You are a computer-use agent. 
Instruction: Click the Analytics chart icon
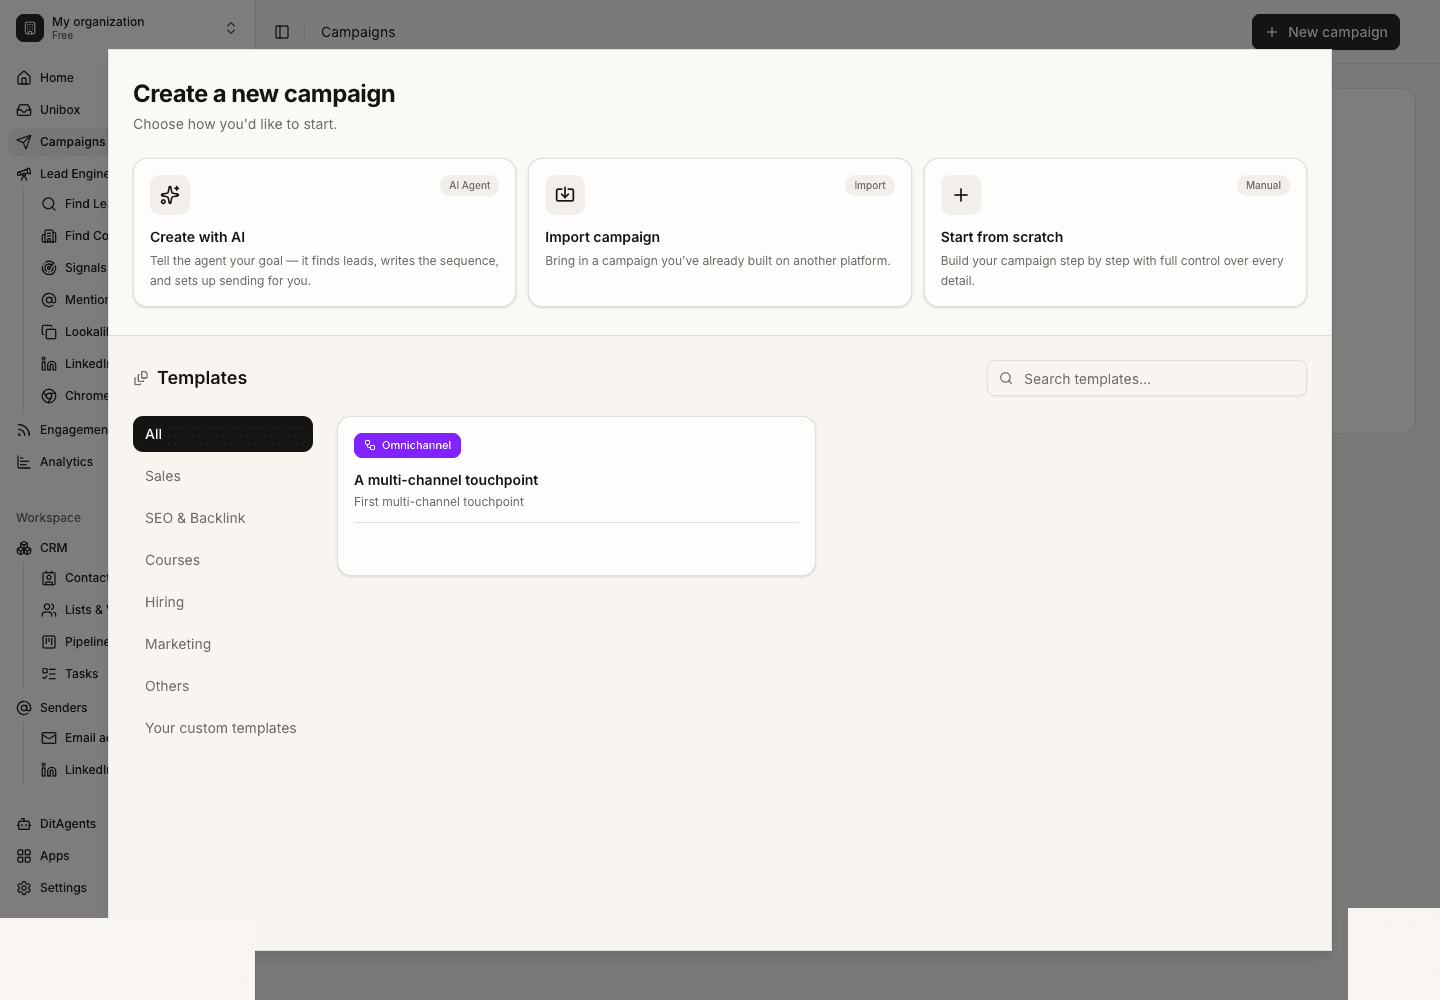[x=24, y=462]
